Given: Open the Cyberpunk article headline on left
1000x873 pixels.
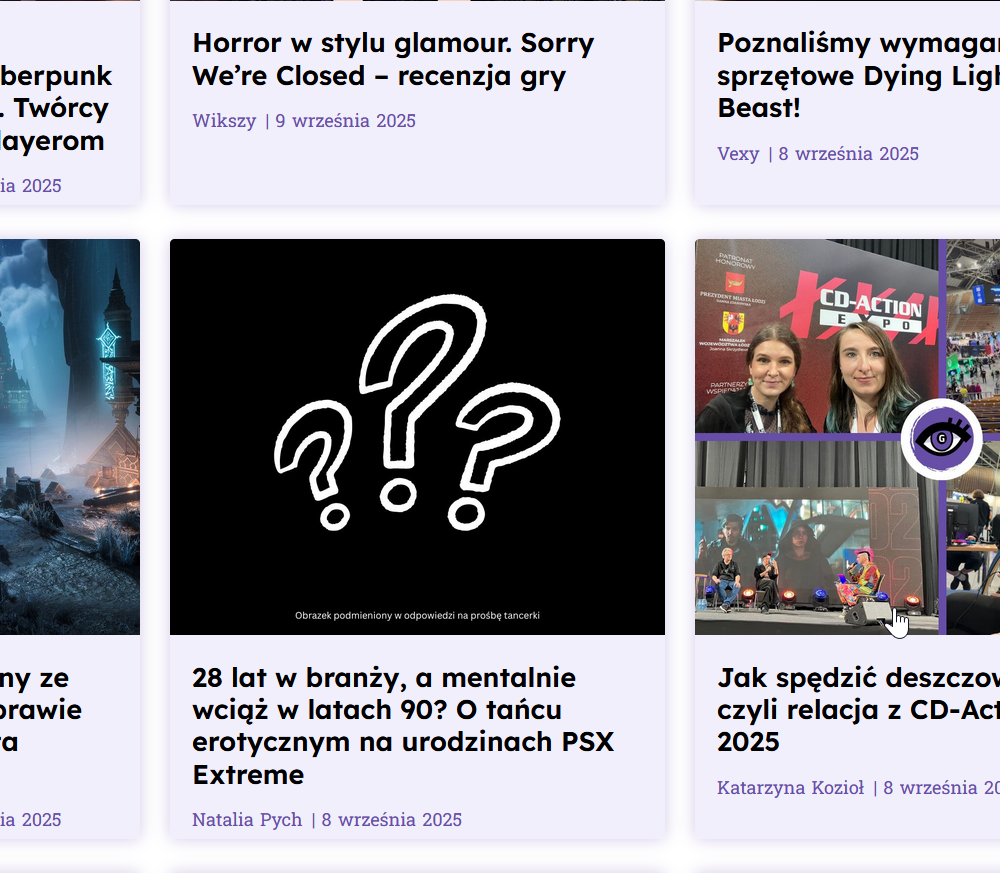Looking at the screenshot, I should pos(56,108).
